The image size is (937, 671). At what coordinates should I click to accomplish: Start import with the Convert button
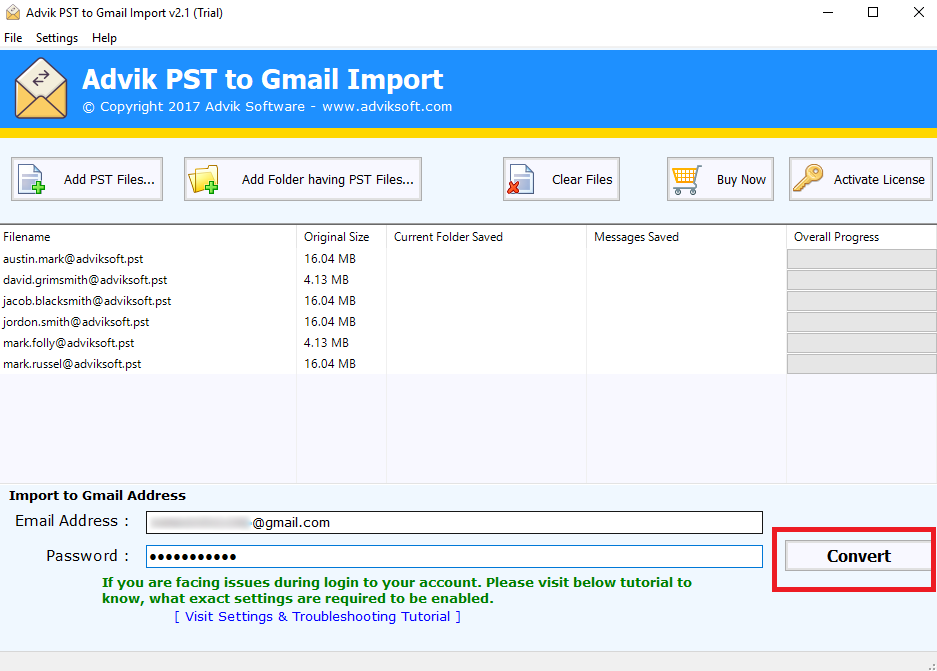point(859,556)
